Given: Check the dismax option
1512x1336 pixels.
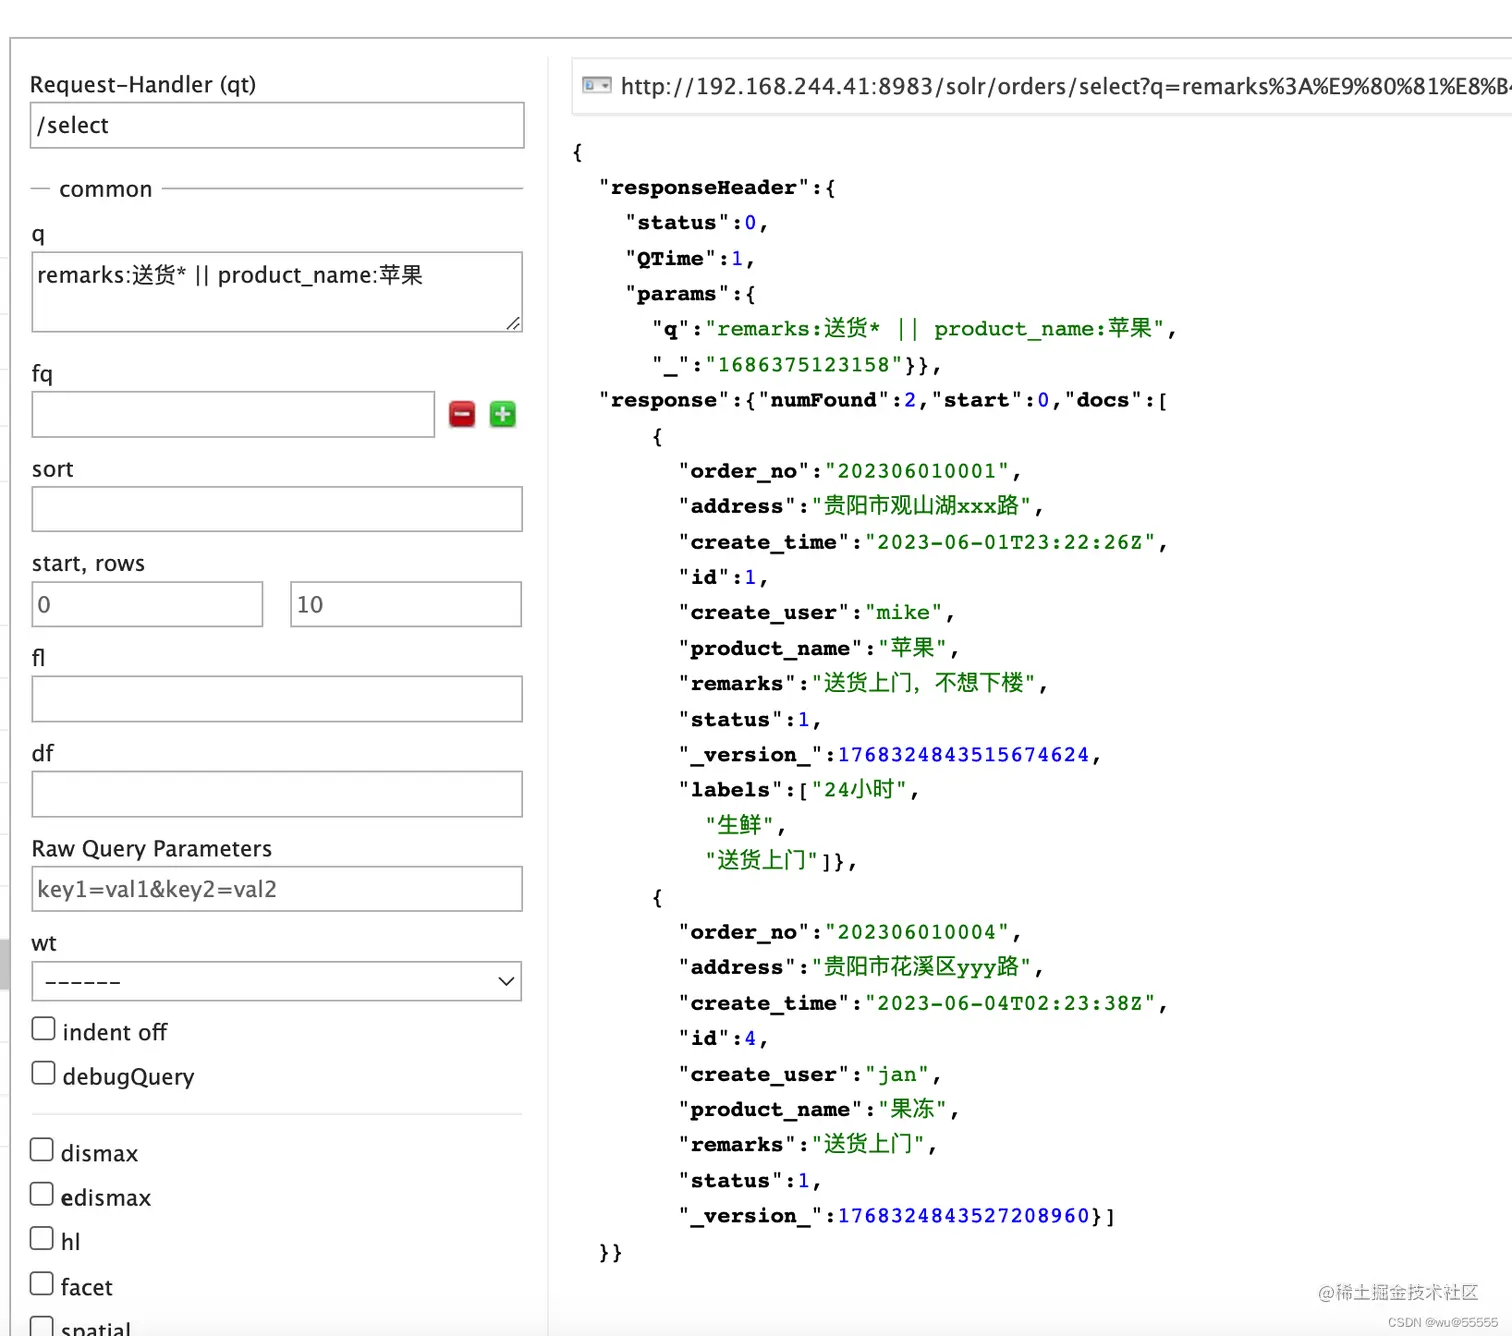Looking at the screenshot, I should (42, 1150).
